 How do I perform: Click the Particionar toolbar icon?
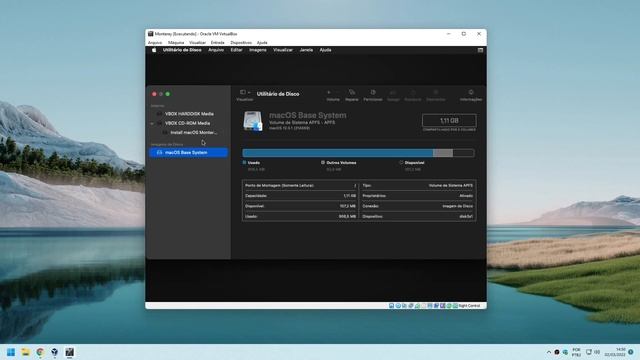373,92
